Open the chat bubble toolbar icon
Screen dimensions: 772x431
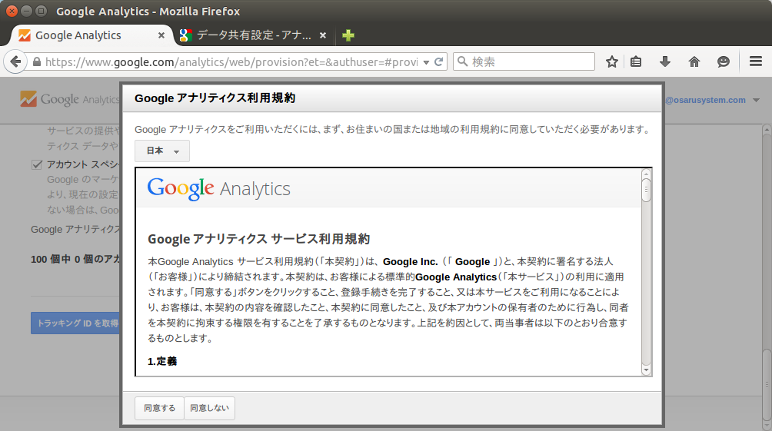pyautogui.click(x=723, y=62)
